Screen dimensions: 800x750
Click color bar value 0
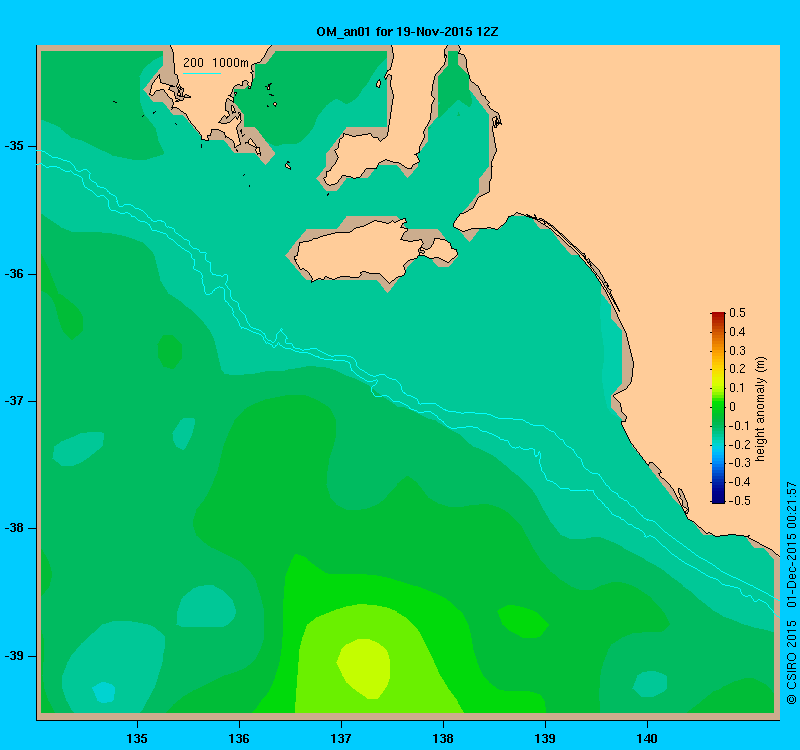coord(733,407)
